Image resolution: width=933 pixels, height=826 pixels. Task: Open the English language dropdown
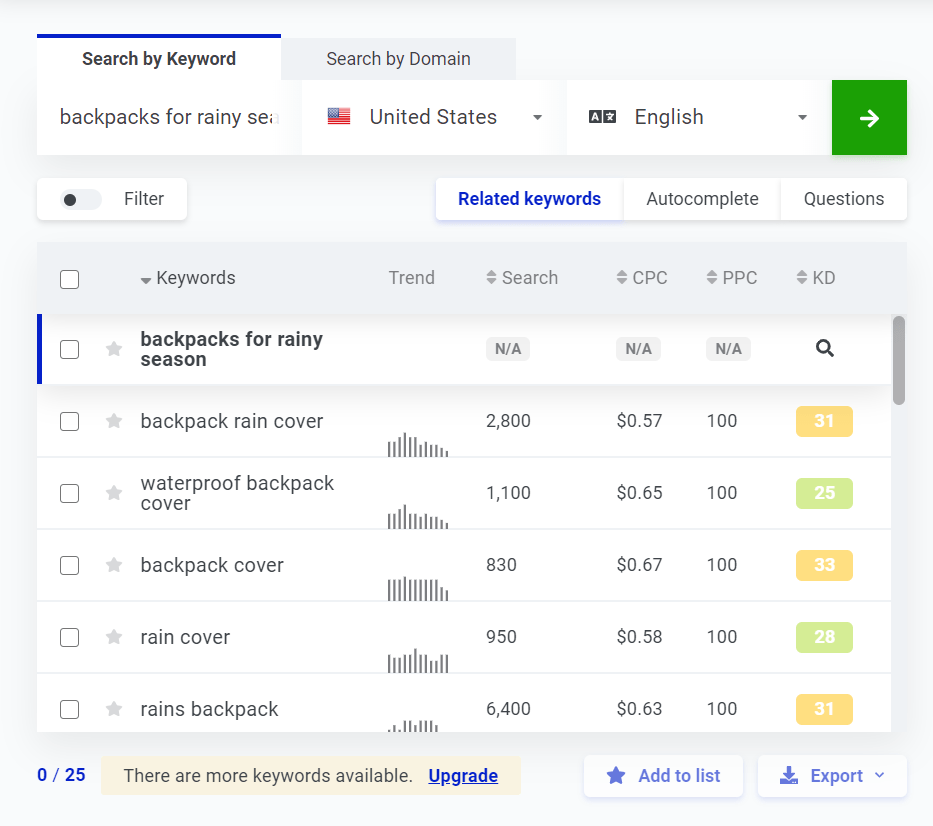pos(698,118)
